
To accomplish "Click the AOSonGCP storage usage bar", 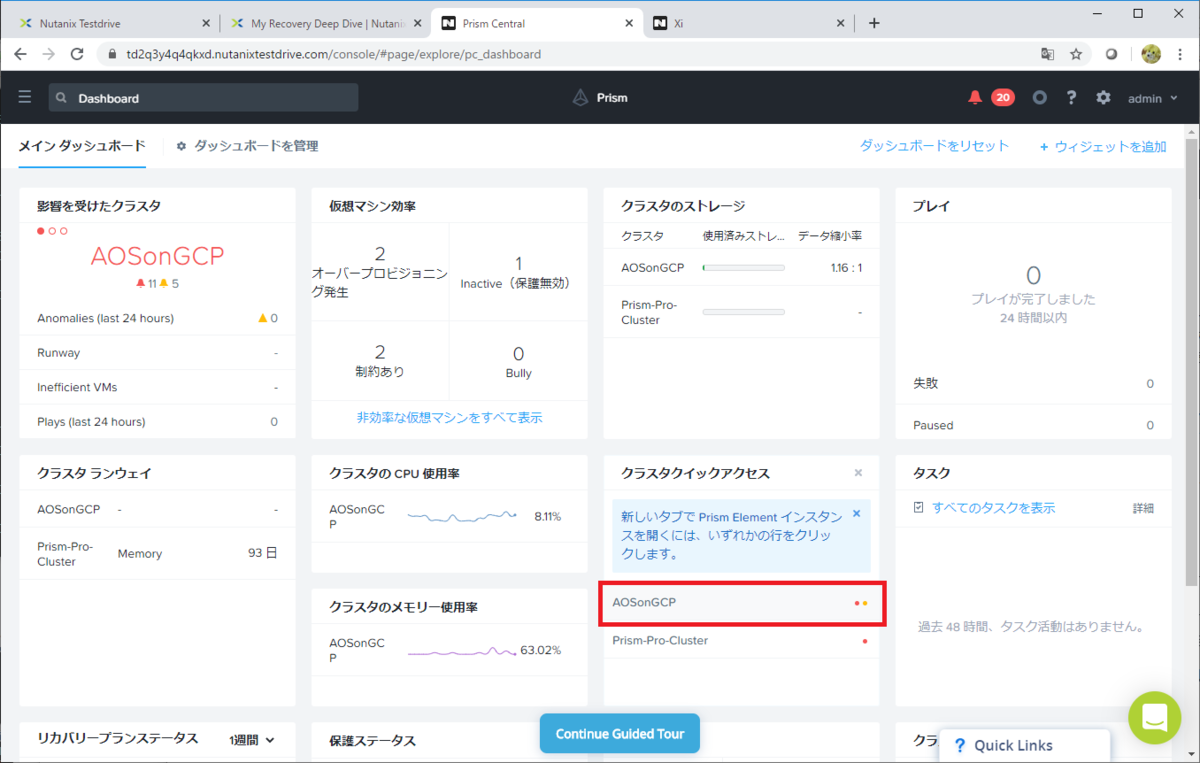I will (743, 268).
